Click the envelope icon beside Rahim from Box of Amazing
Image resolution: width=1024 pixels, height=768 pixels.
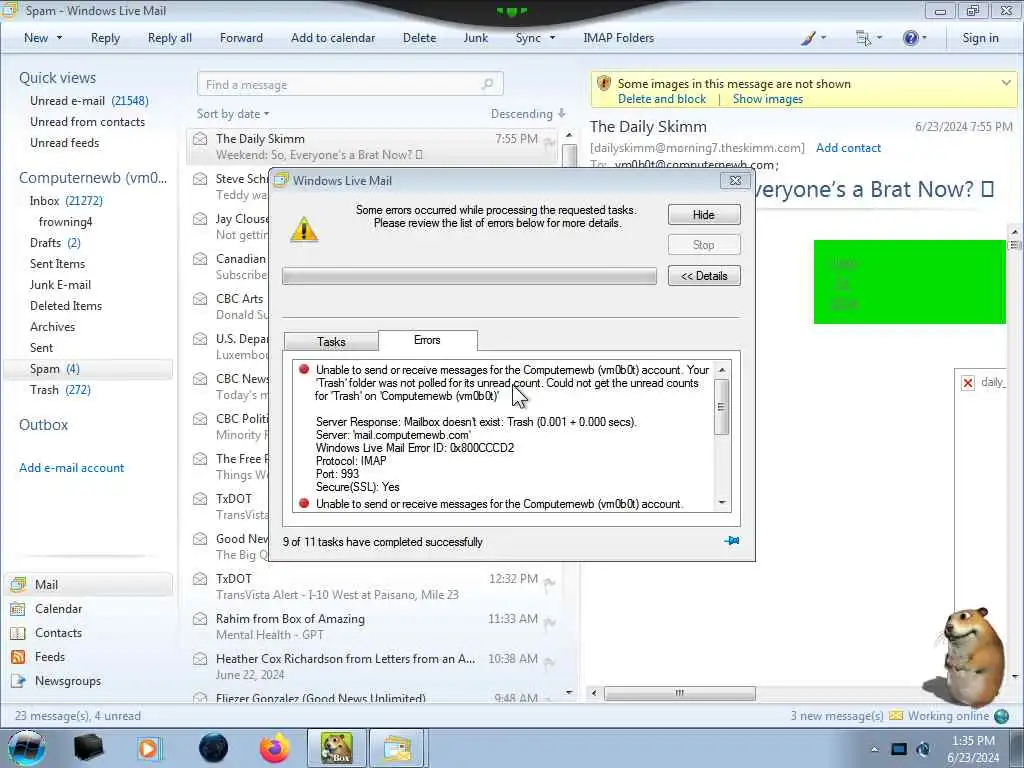pos(200,619)
